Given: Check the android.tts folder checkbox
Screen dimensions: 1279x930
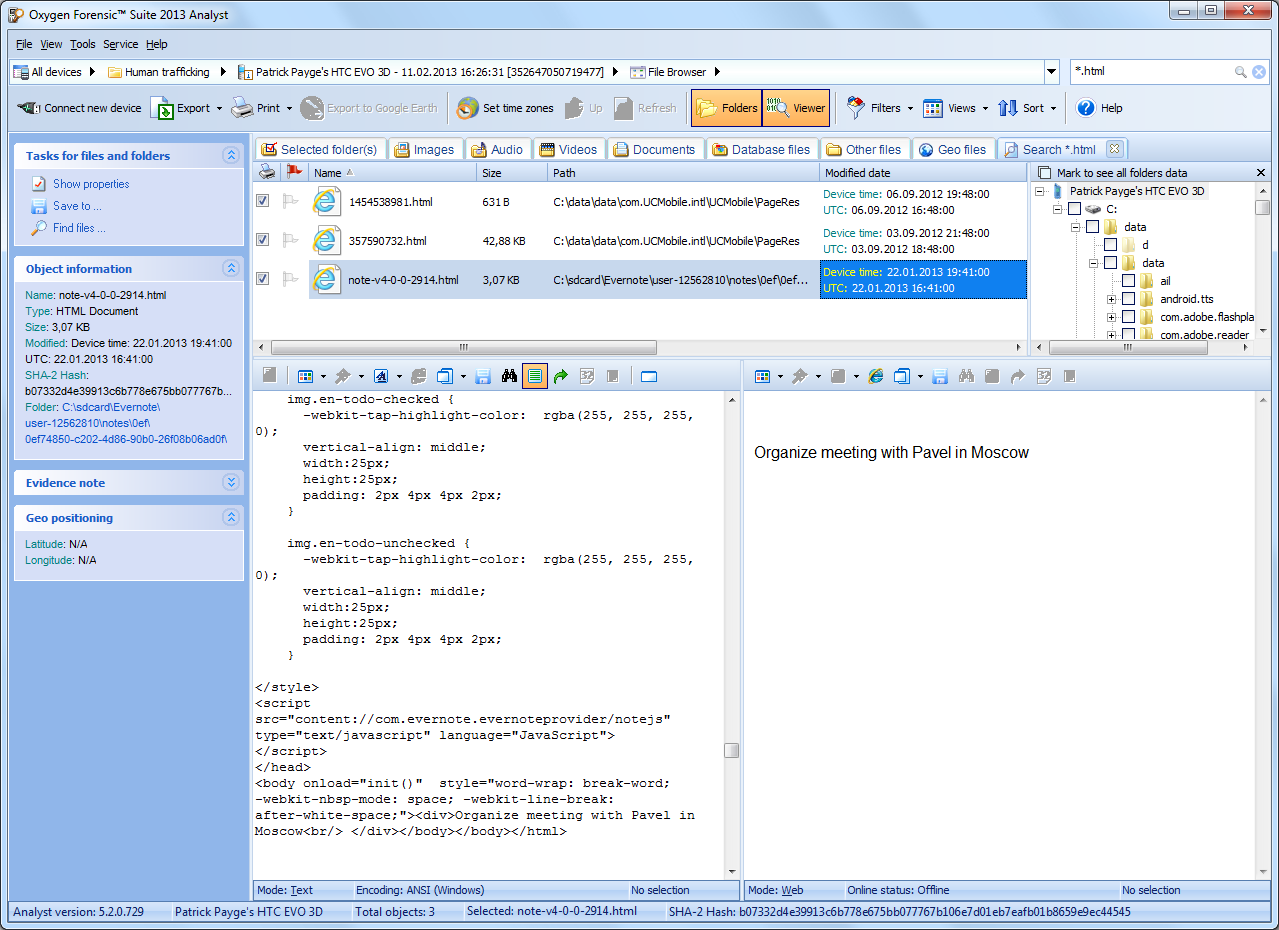Looking at the screenshot, I should pos(1128,299).
